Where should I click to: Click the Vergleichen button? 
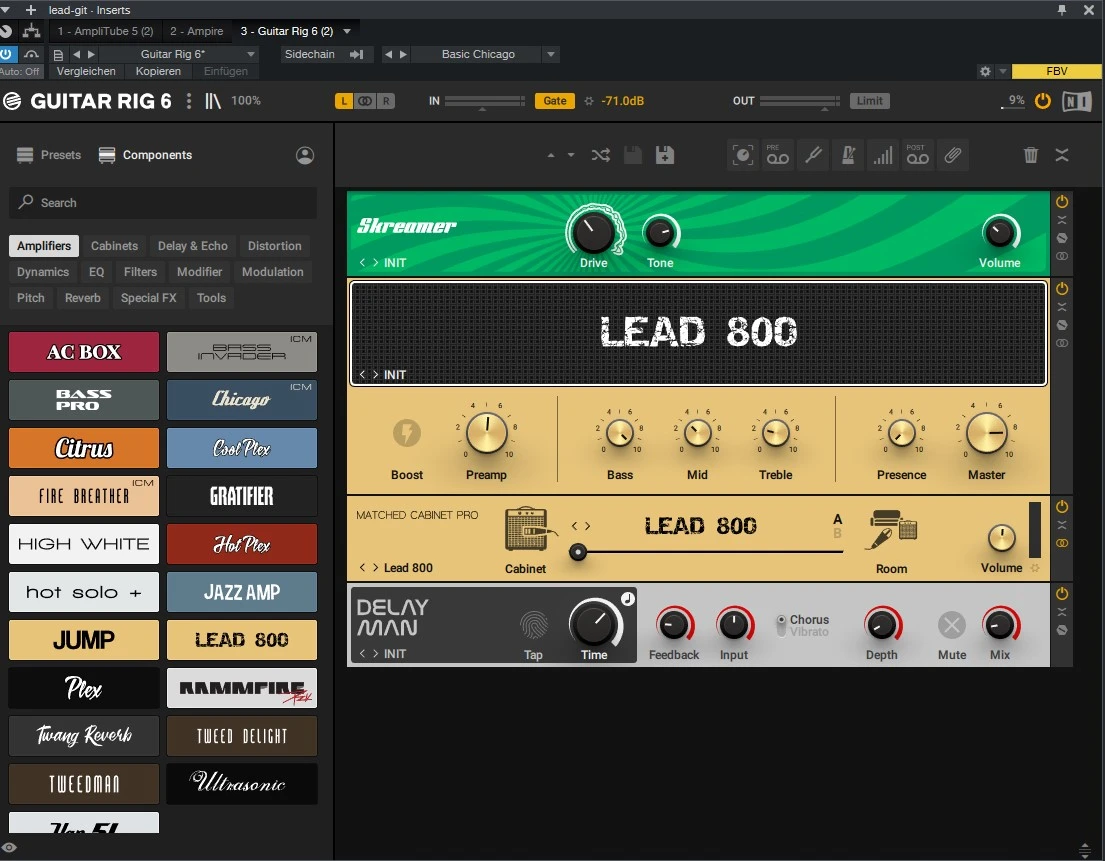(x=86, y=71)
